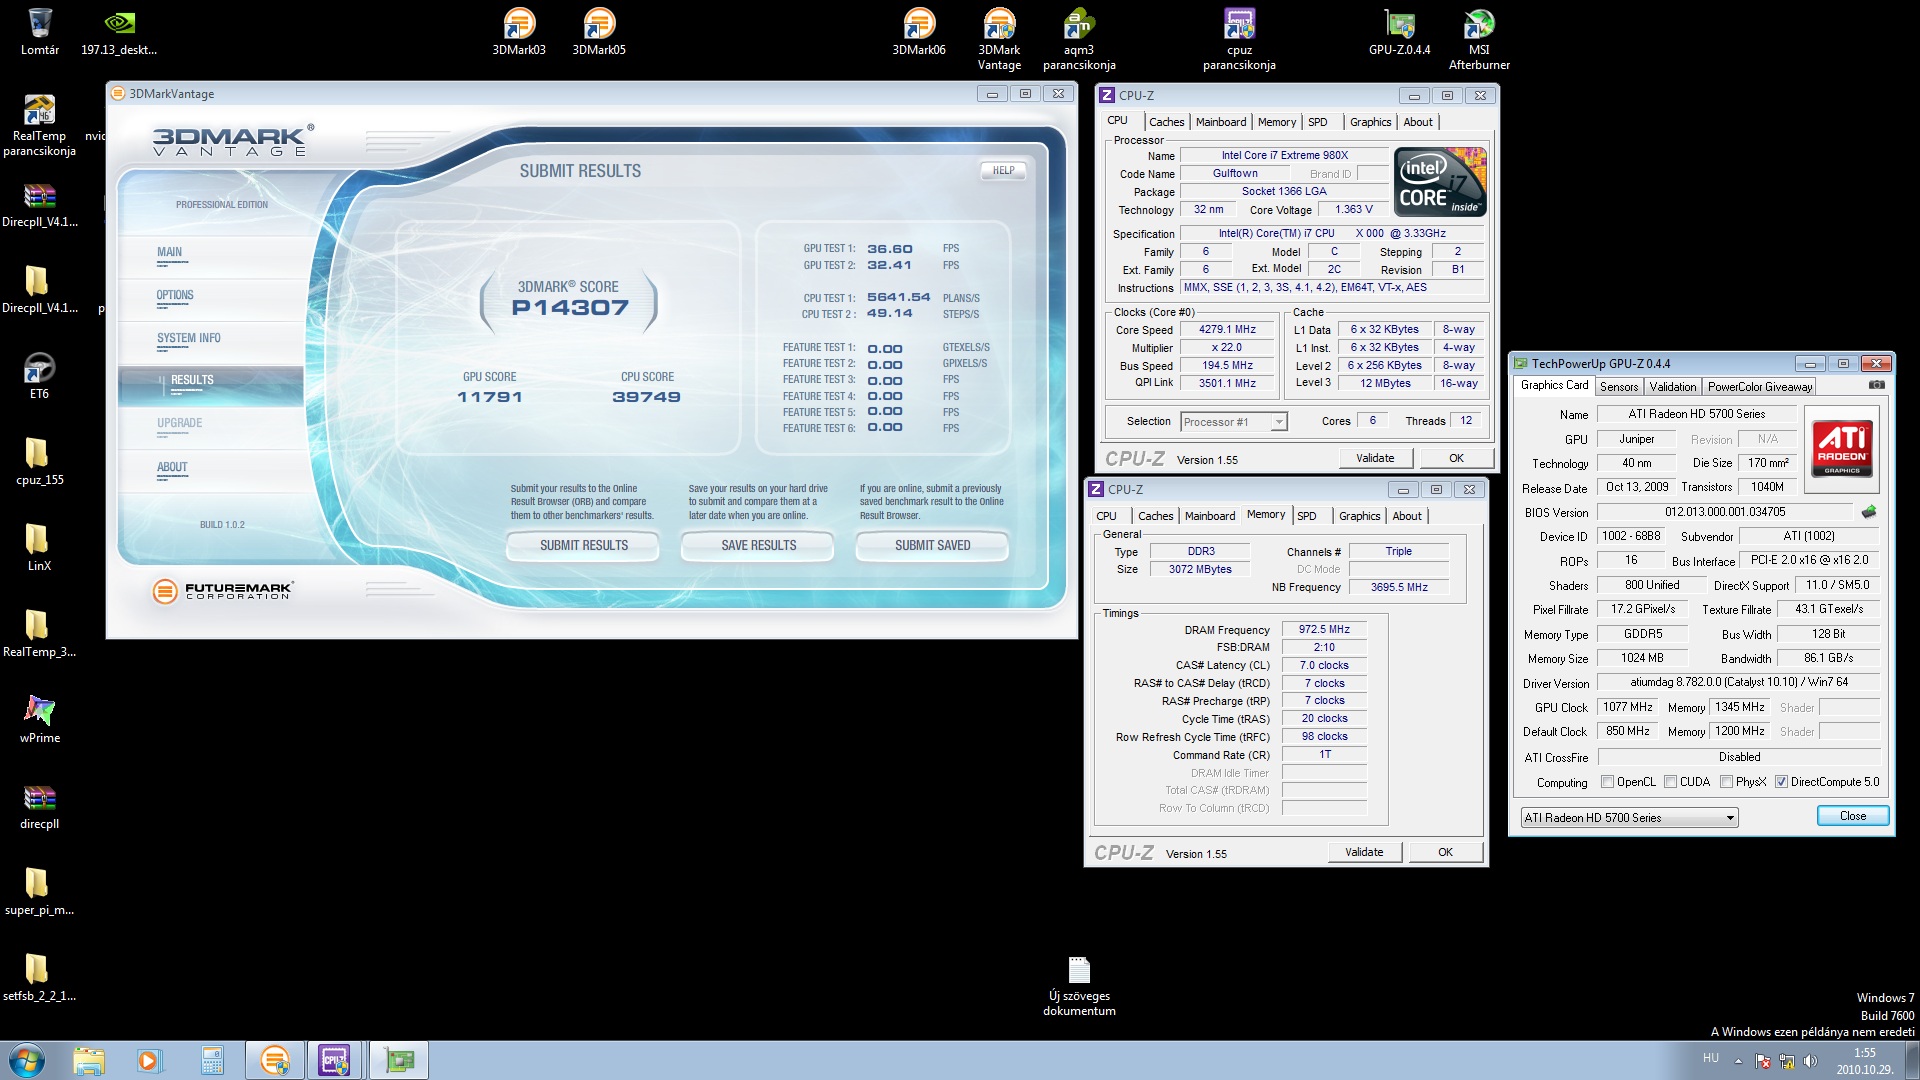This screenshot has height=1080, width=1920.
Task: Open the ATI Radeon HD 5700 Series dropdown
Action: [x=1629, y=818]
